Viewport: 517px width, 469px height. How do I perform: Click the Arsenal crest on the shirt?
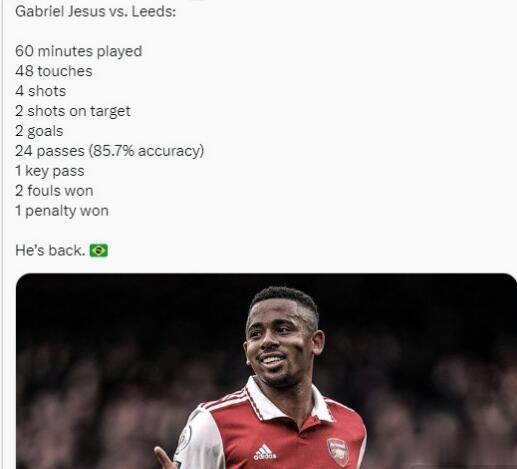(x=338, y=452)
